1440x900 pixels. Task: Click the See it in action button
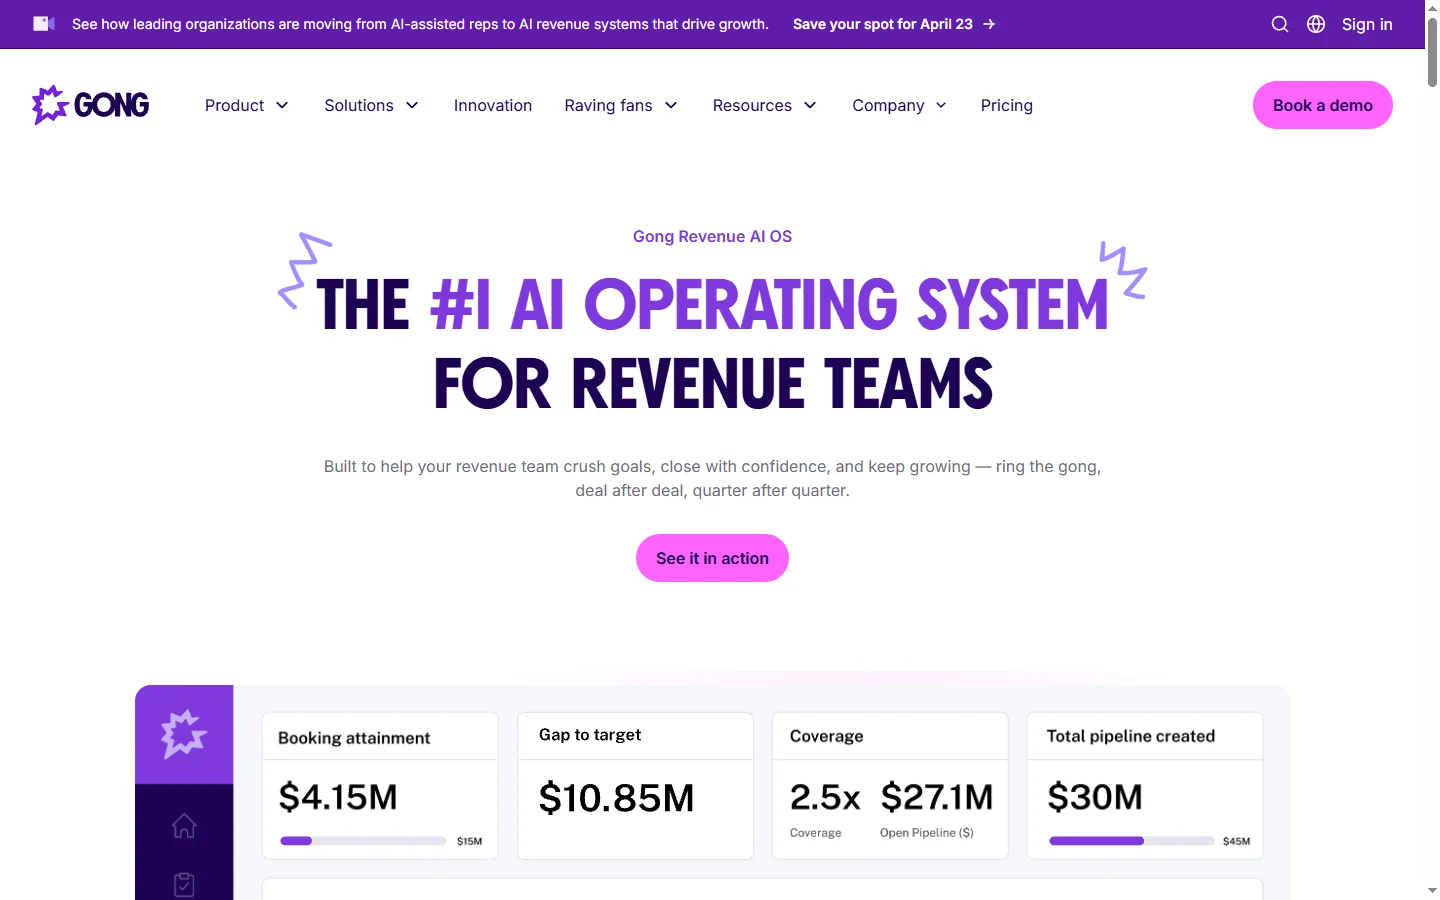point(712,558)
